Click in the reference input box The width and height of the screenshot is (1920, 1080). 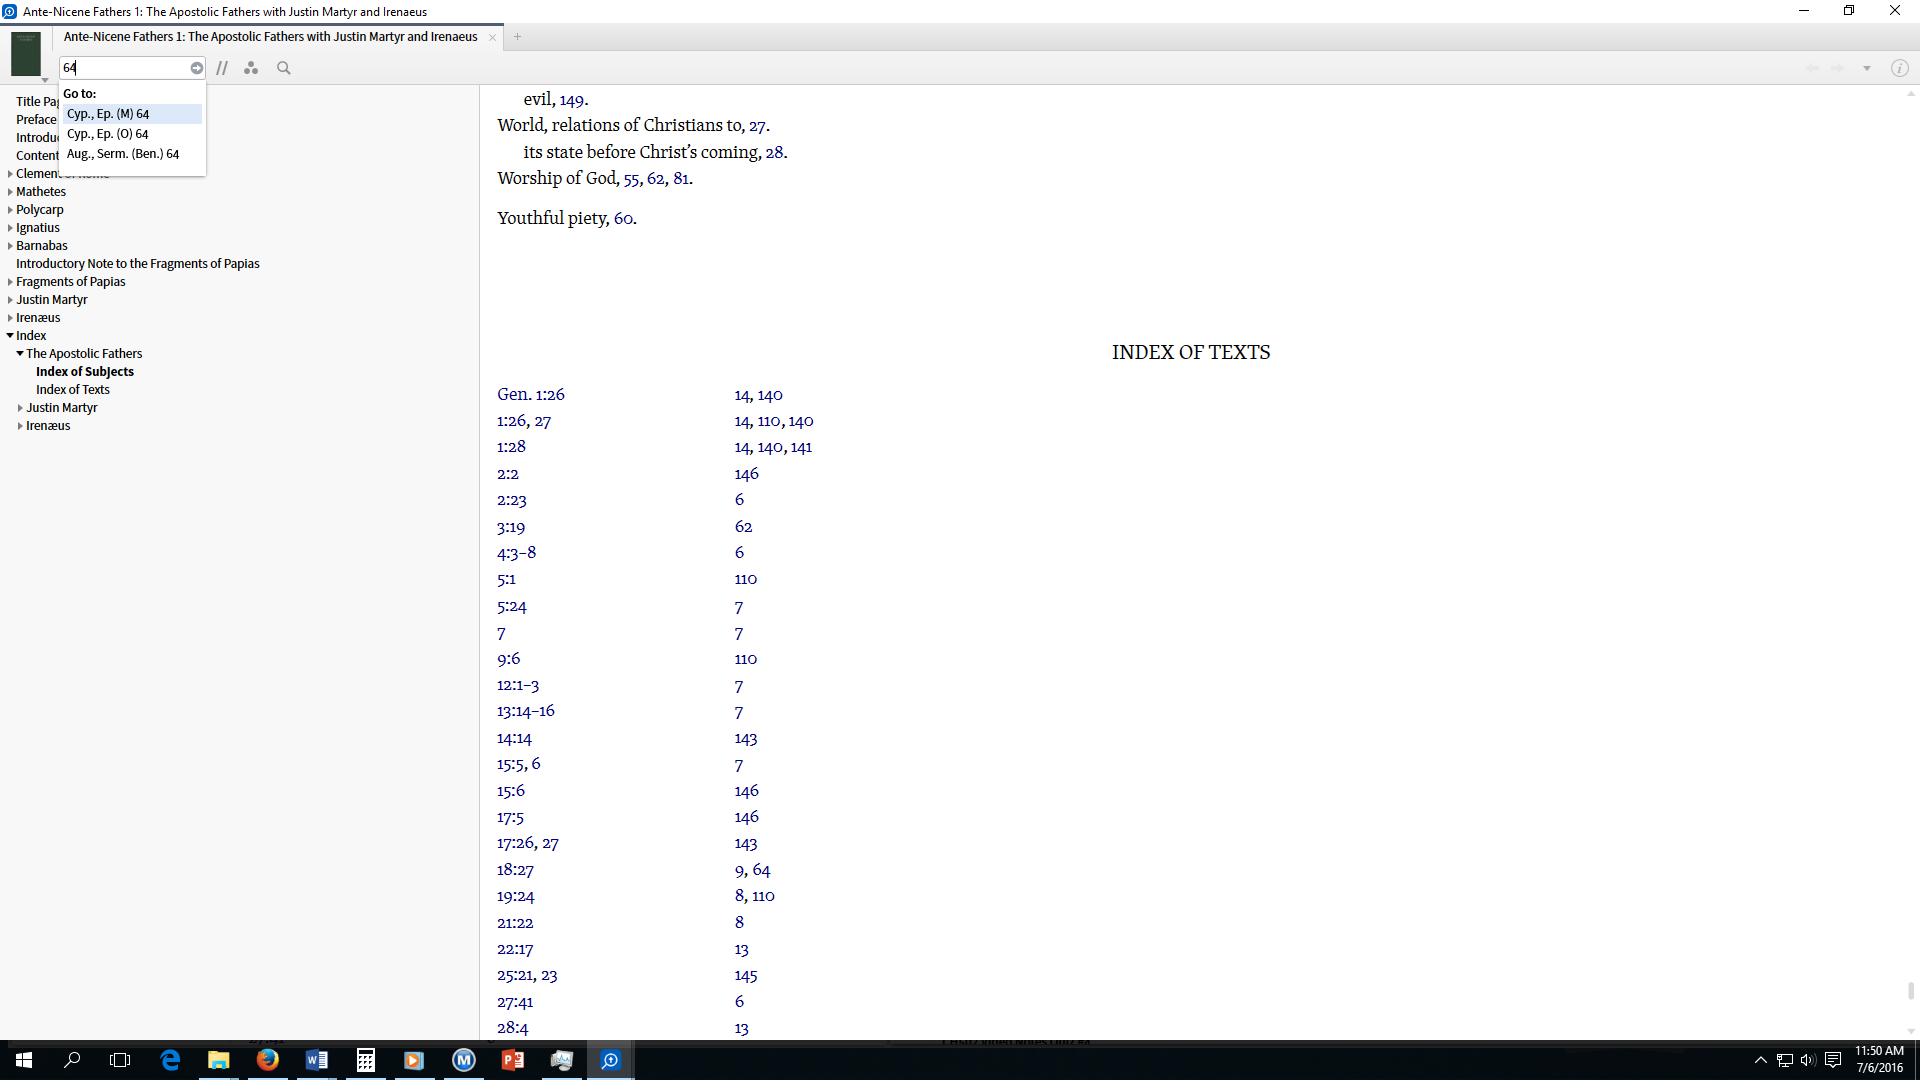pyautogui.click(x=125, y=68)
